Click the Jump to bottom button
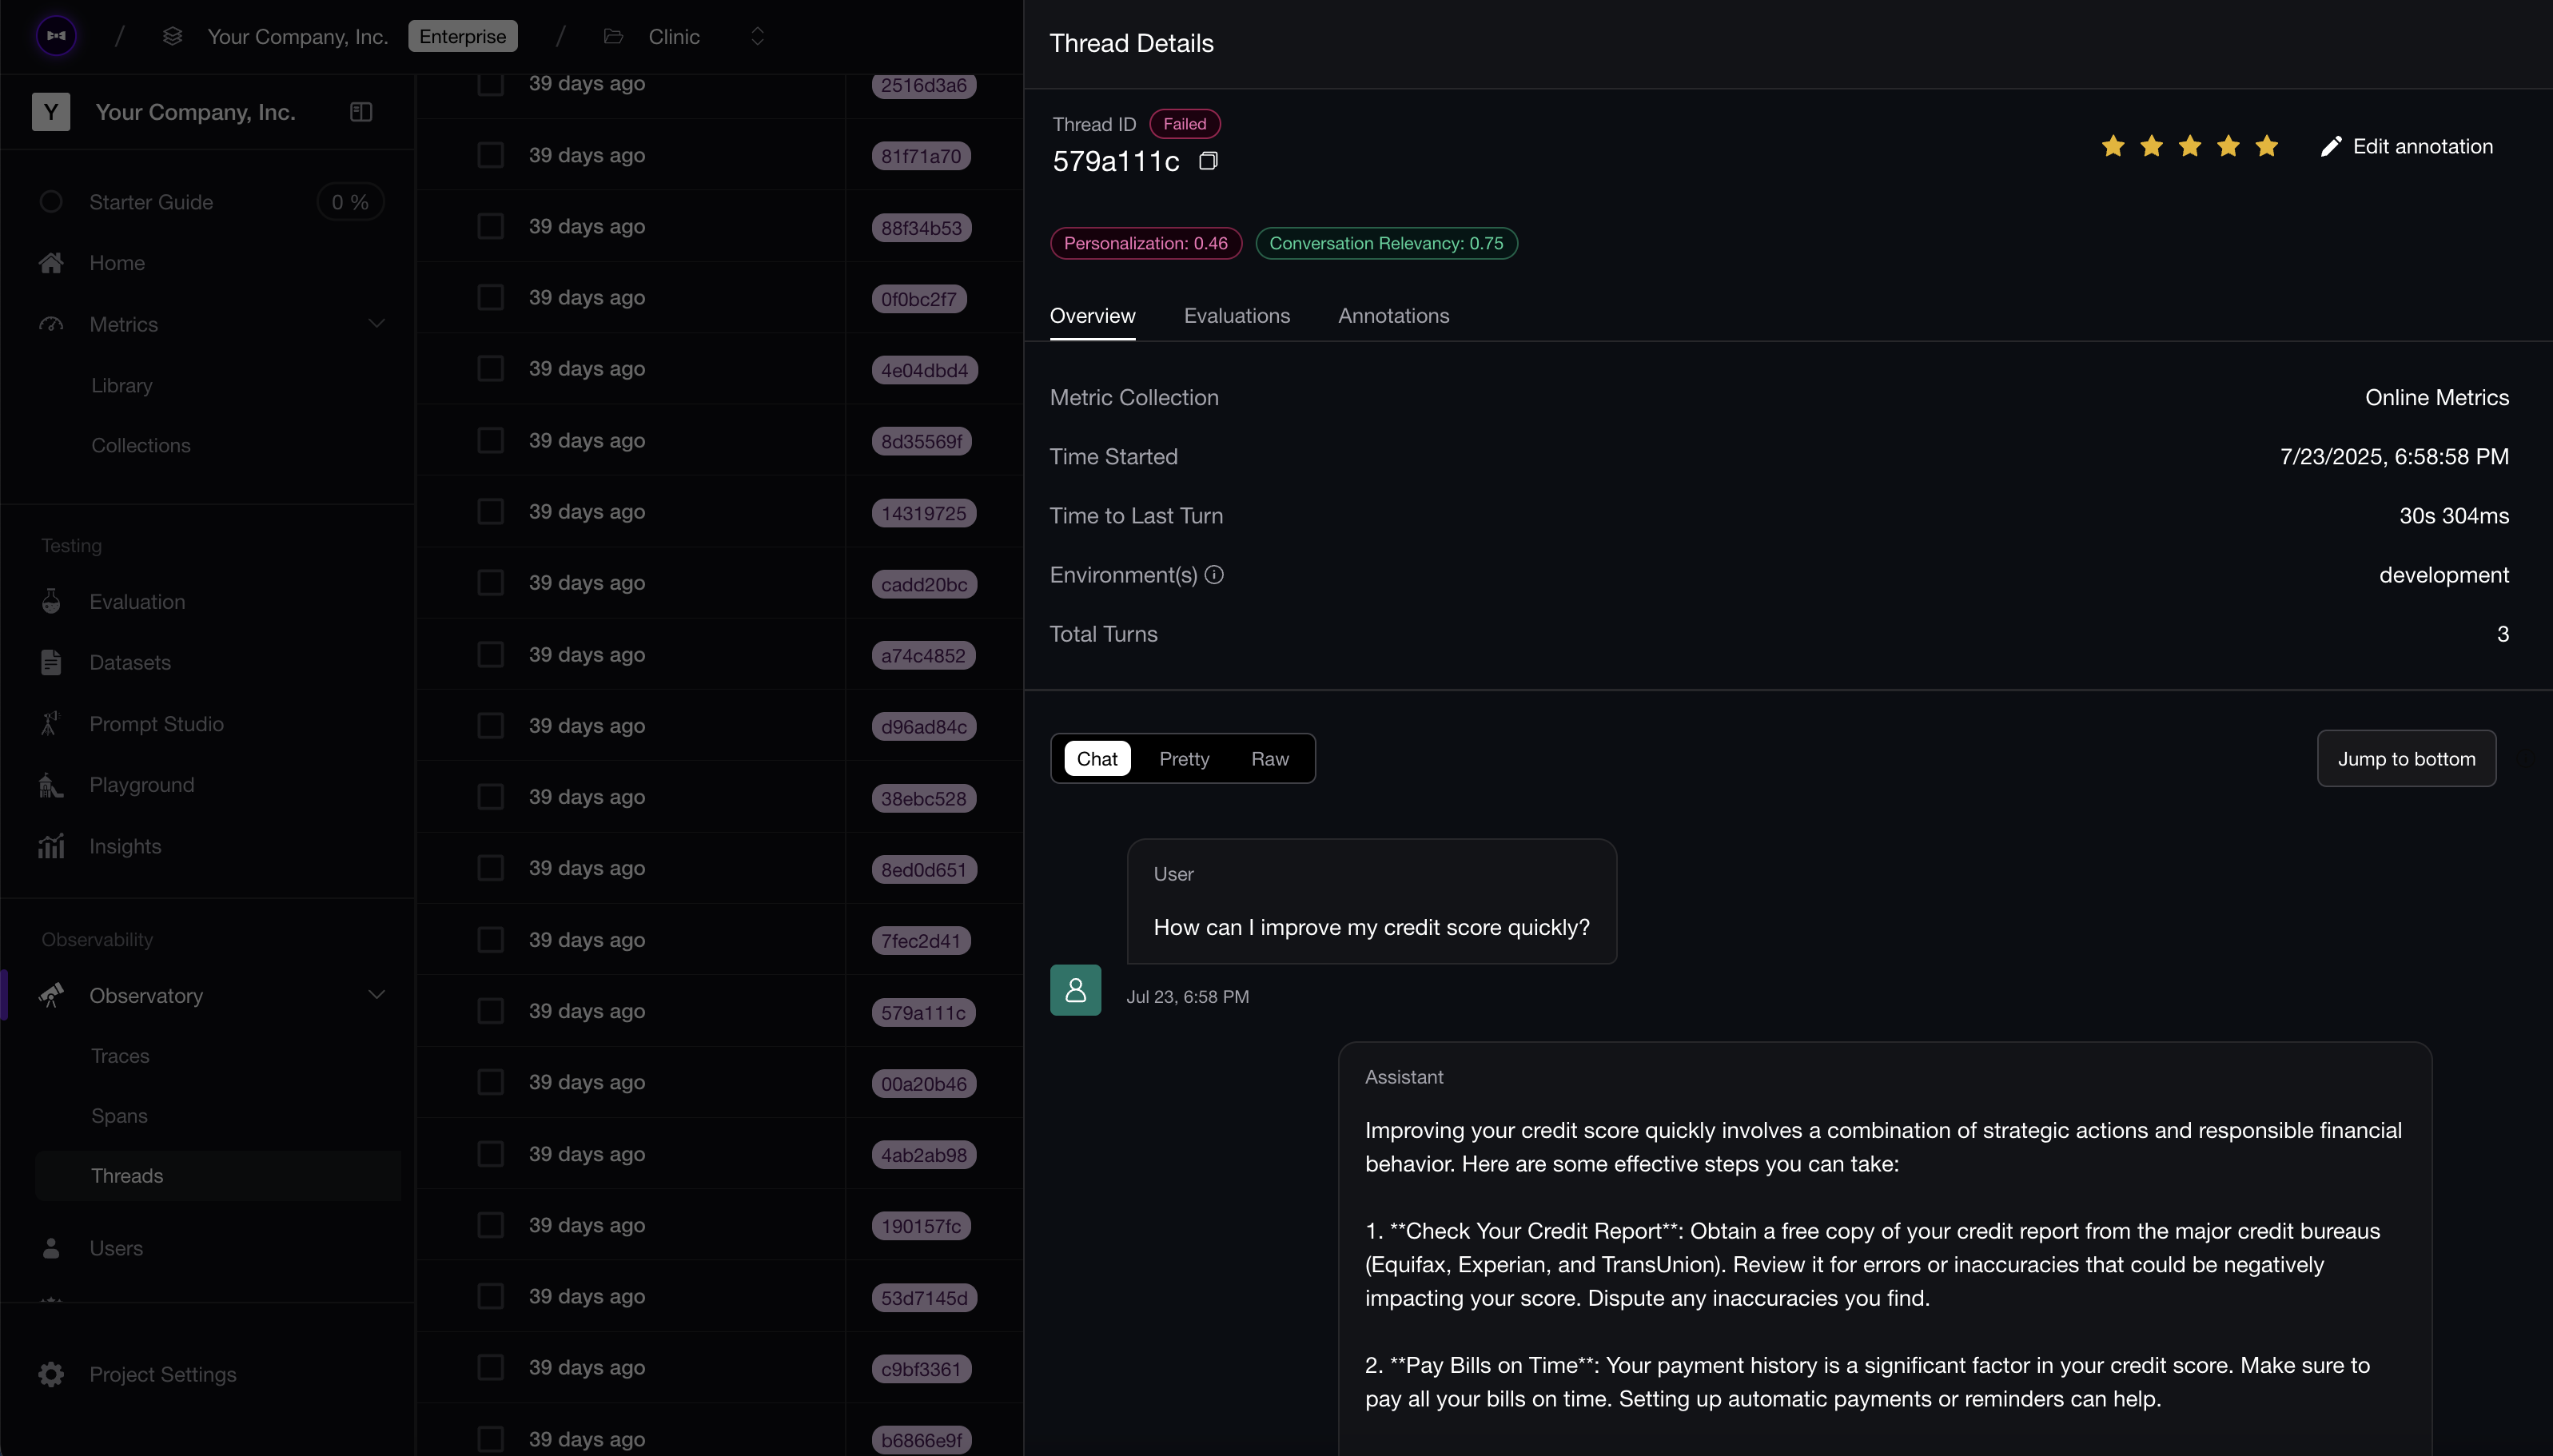Viewport: 2553px width, 1456px height. (x=2405, y=758)
